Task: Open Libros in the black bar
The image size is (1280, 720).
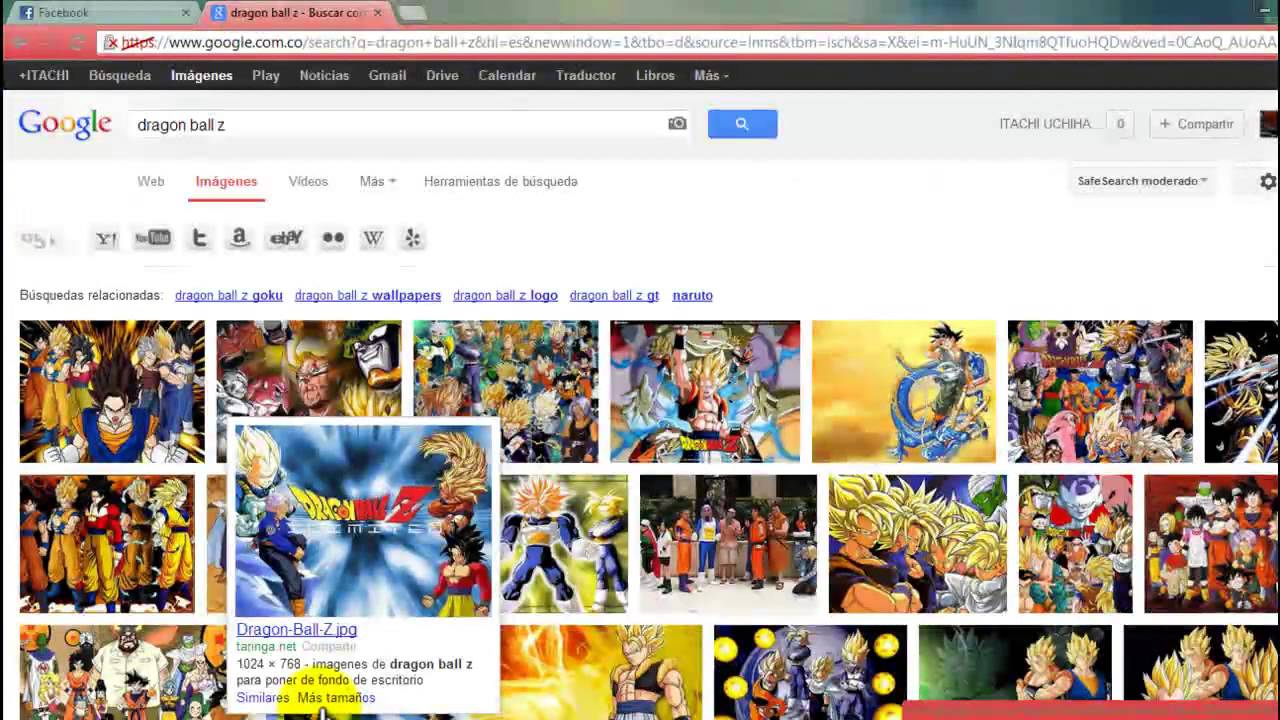Action: pyautogui.click(x=655, y=75)
